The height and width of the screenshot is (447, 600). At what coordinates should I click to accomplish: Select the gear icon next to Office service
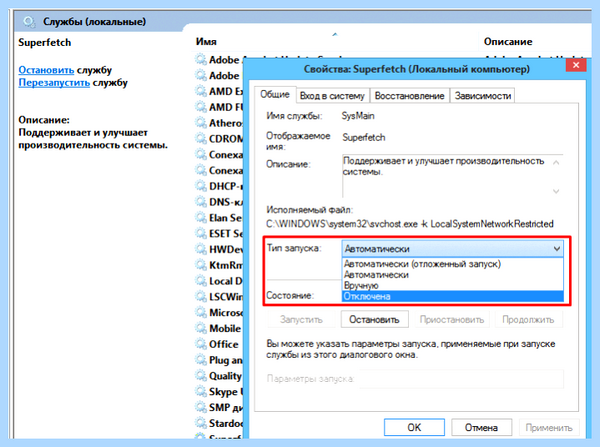[x=201, y=344]
